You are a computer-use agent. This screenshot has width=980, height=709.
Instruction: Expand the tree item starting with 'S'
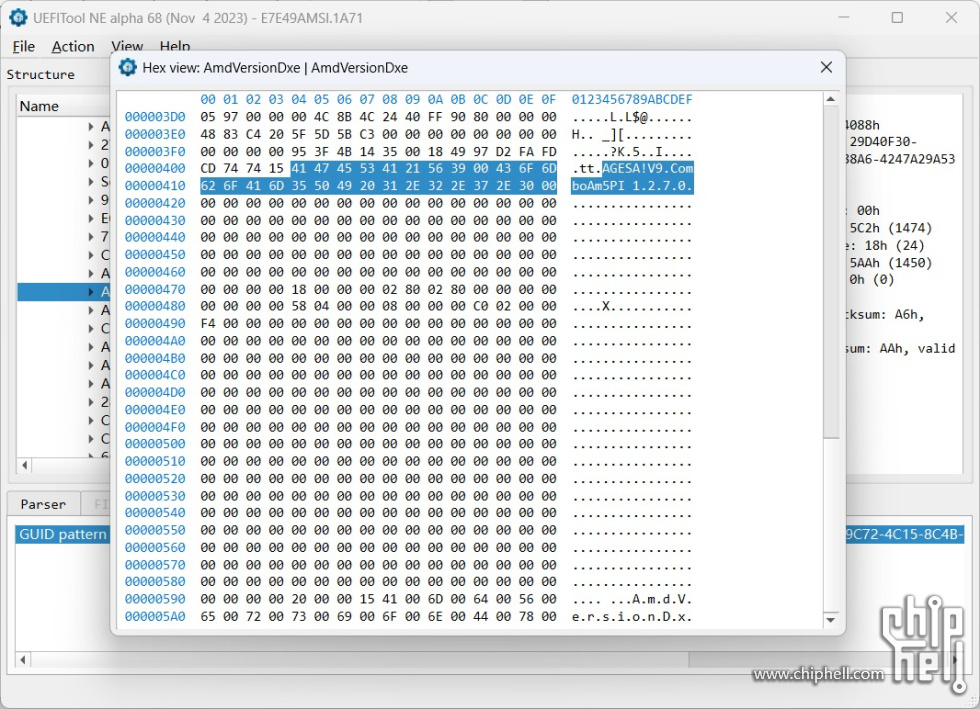92,181
